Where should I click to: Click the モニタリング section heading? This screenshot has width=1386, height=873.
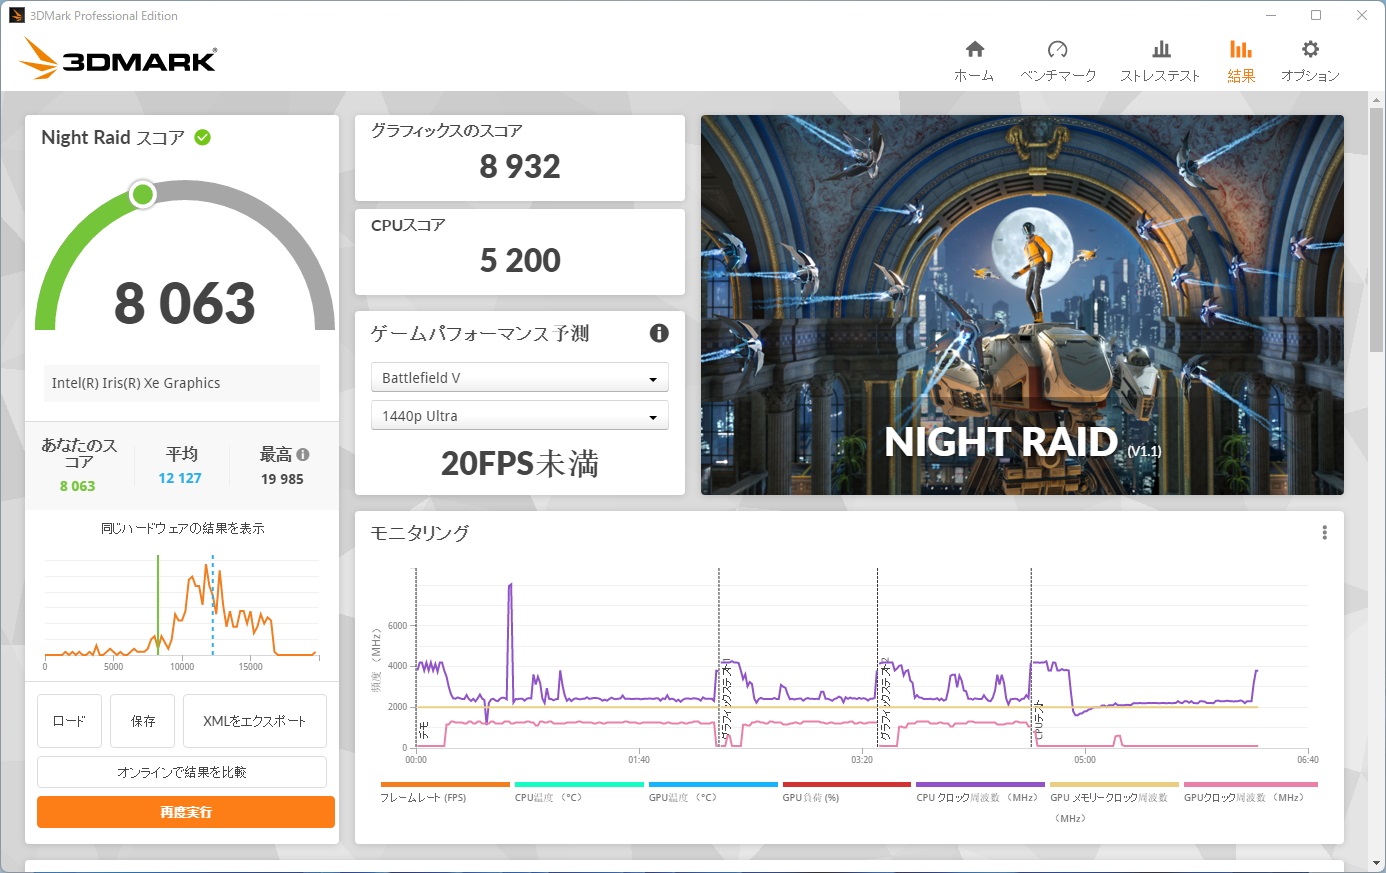coord(420,533)
